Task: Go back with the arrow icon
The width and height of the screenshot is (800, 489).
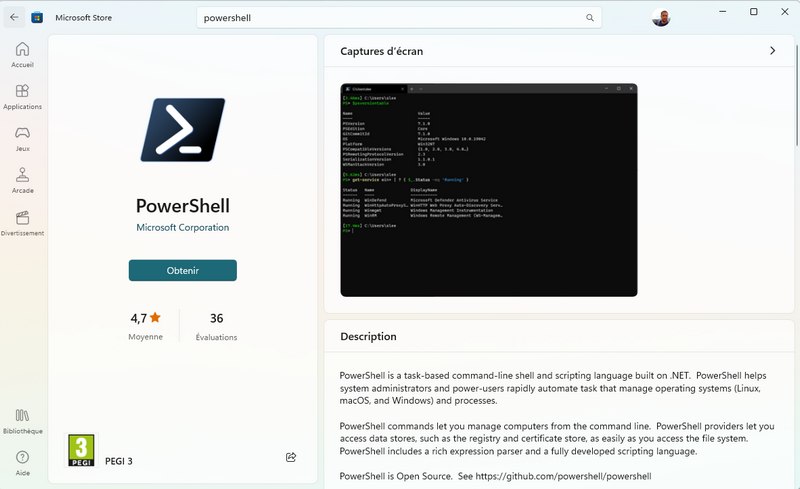Action: [x=14, y=17]
